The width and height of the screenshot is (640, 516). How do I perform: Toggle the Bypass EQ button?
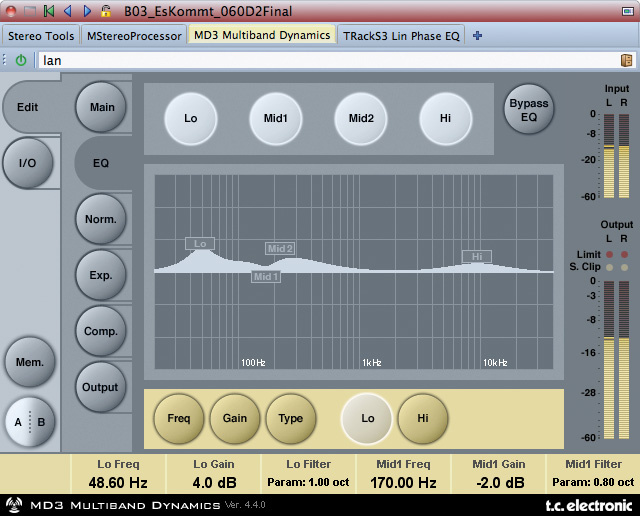(529, 109)
